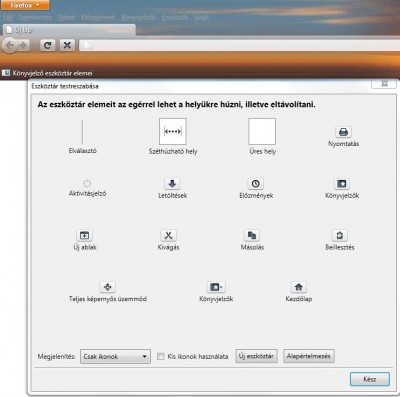
Task: Click the Kész button
Action: [x=370, y=379]
